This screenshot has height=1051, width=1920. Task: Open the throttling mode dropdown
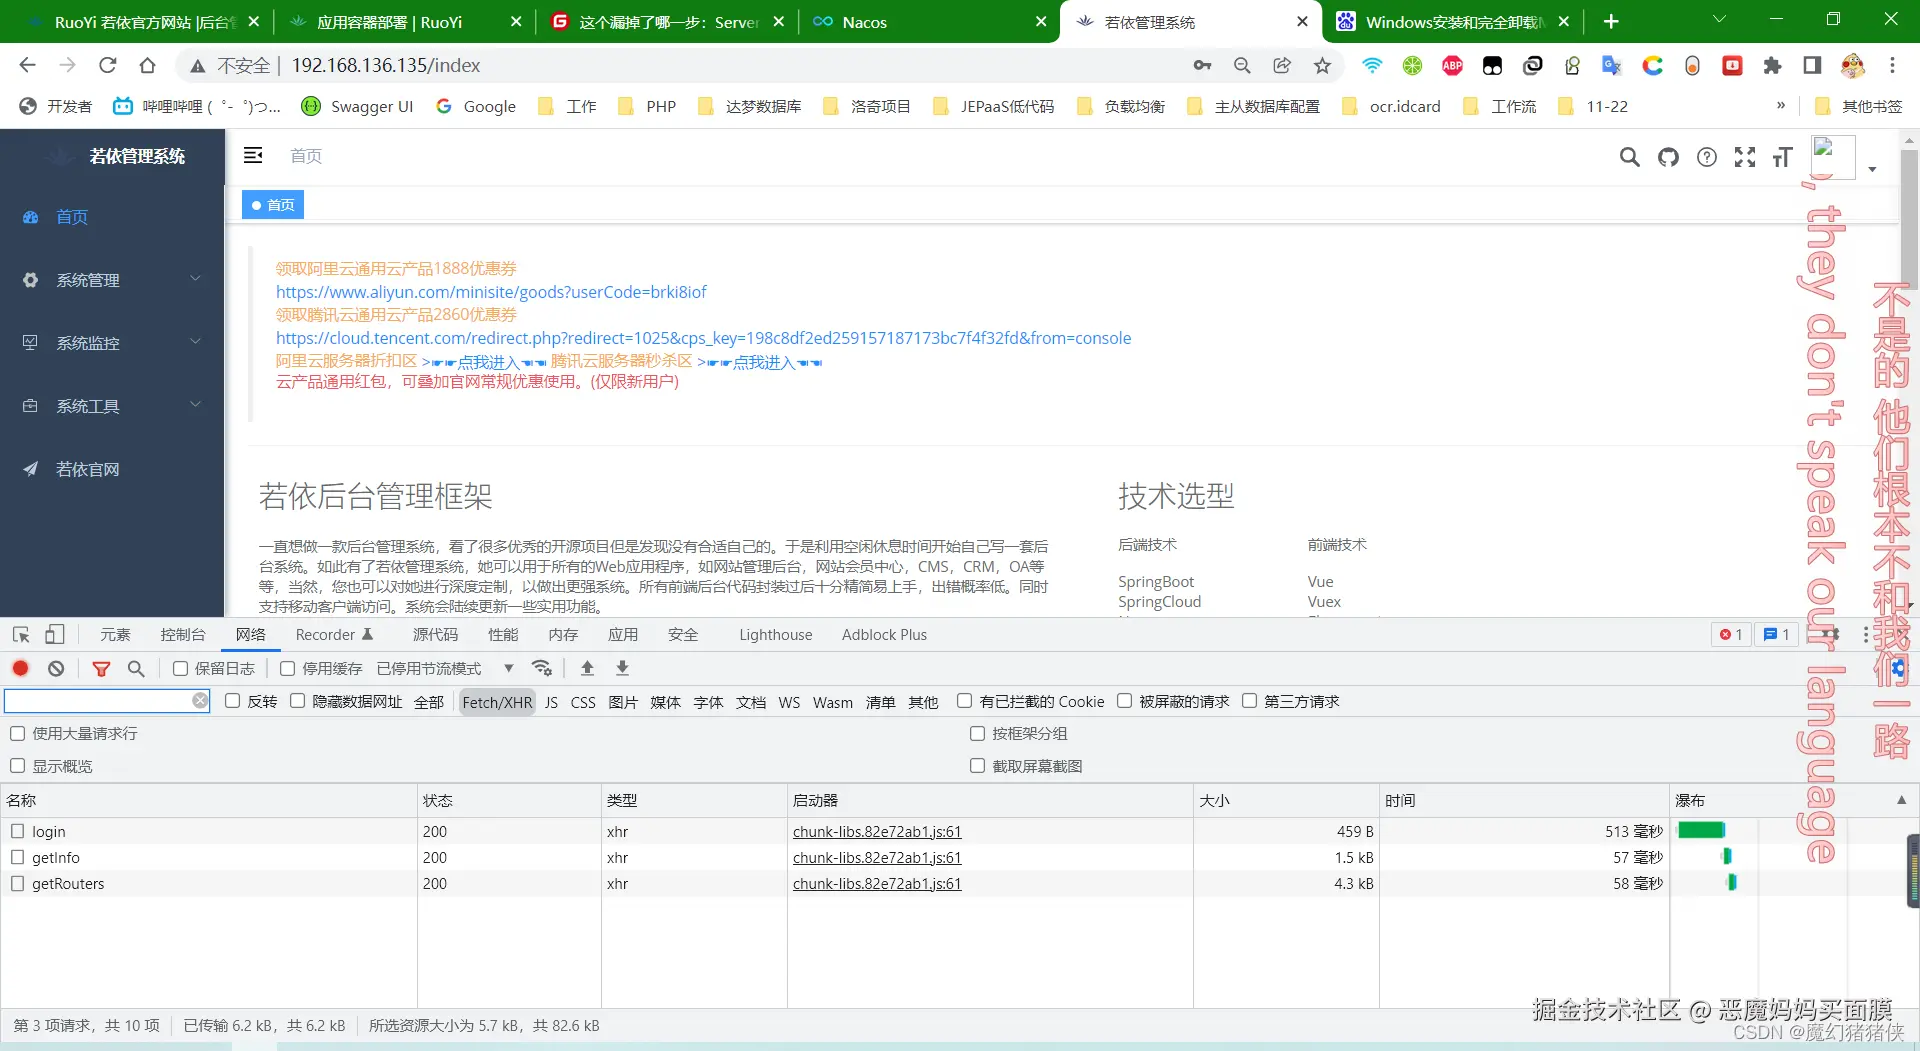click(x=446, y=668)
